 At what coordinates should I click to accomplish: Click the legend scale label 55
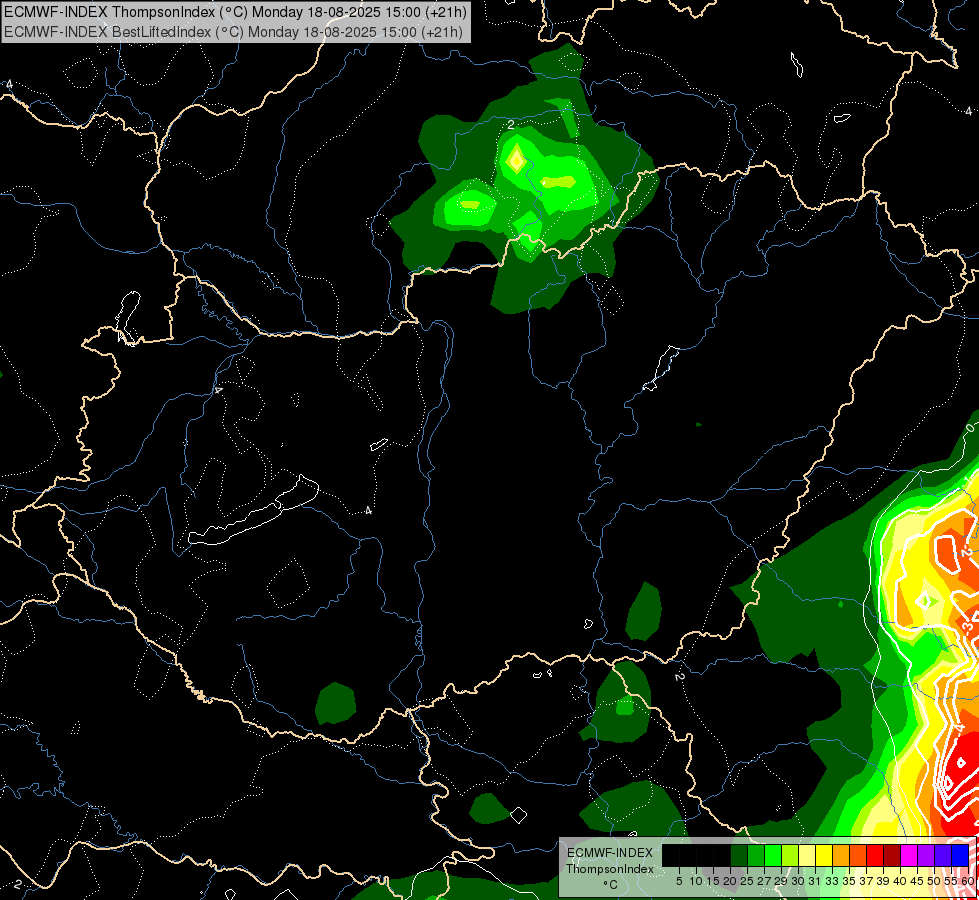951,881
